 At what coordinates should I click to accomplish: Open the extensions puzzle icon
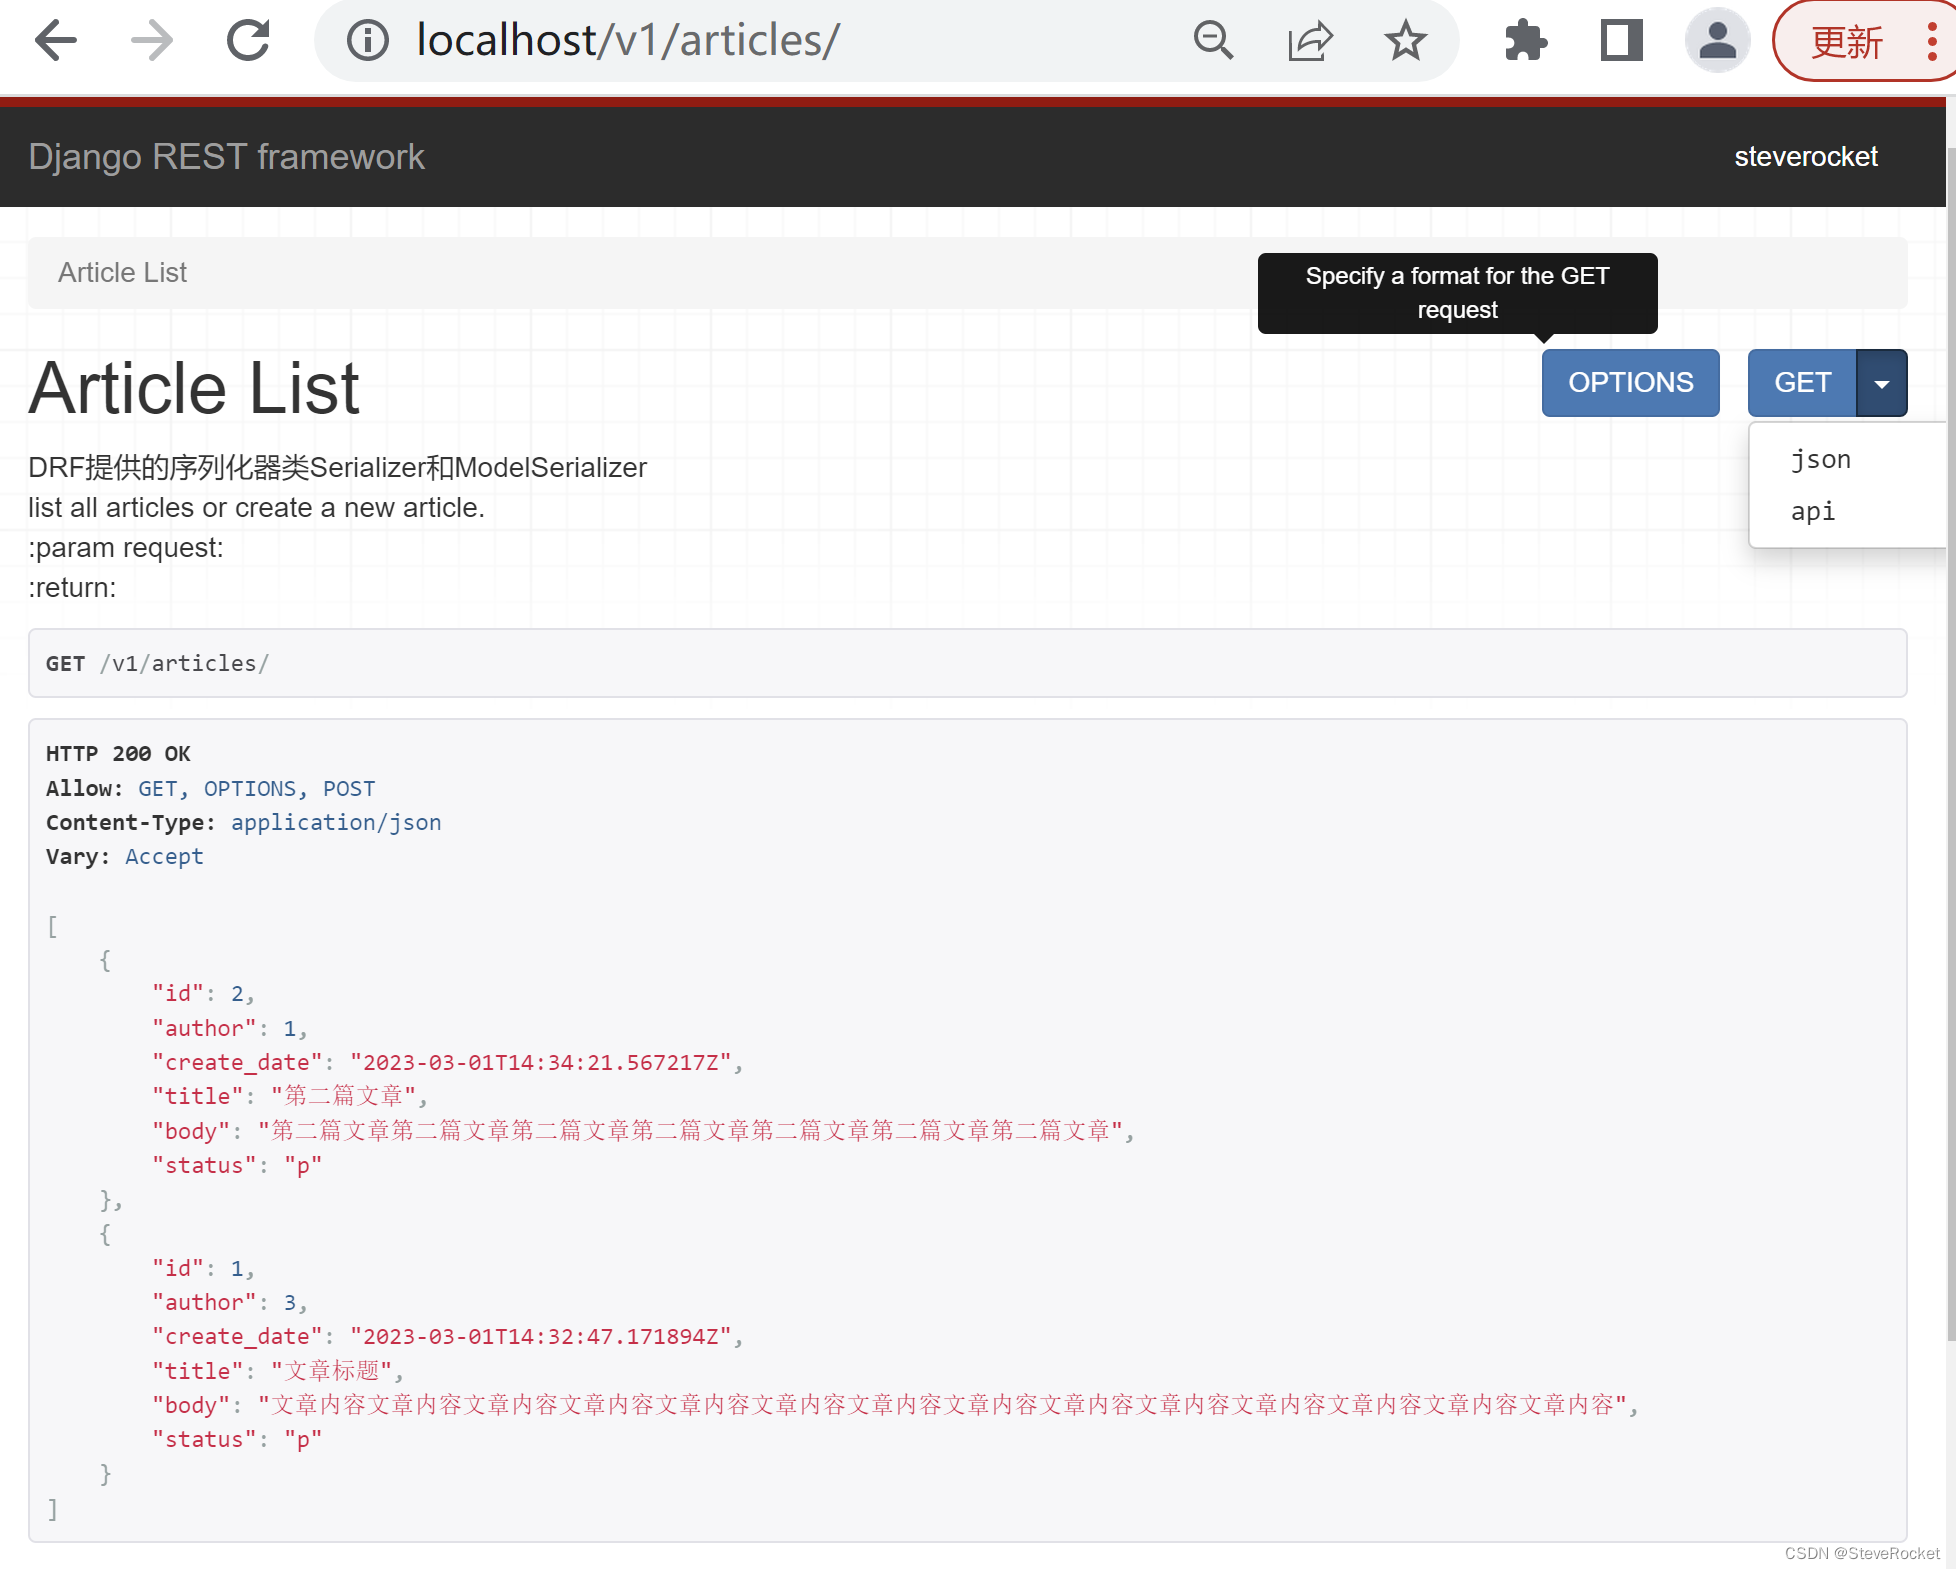point(1526,41)
